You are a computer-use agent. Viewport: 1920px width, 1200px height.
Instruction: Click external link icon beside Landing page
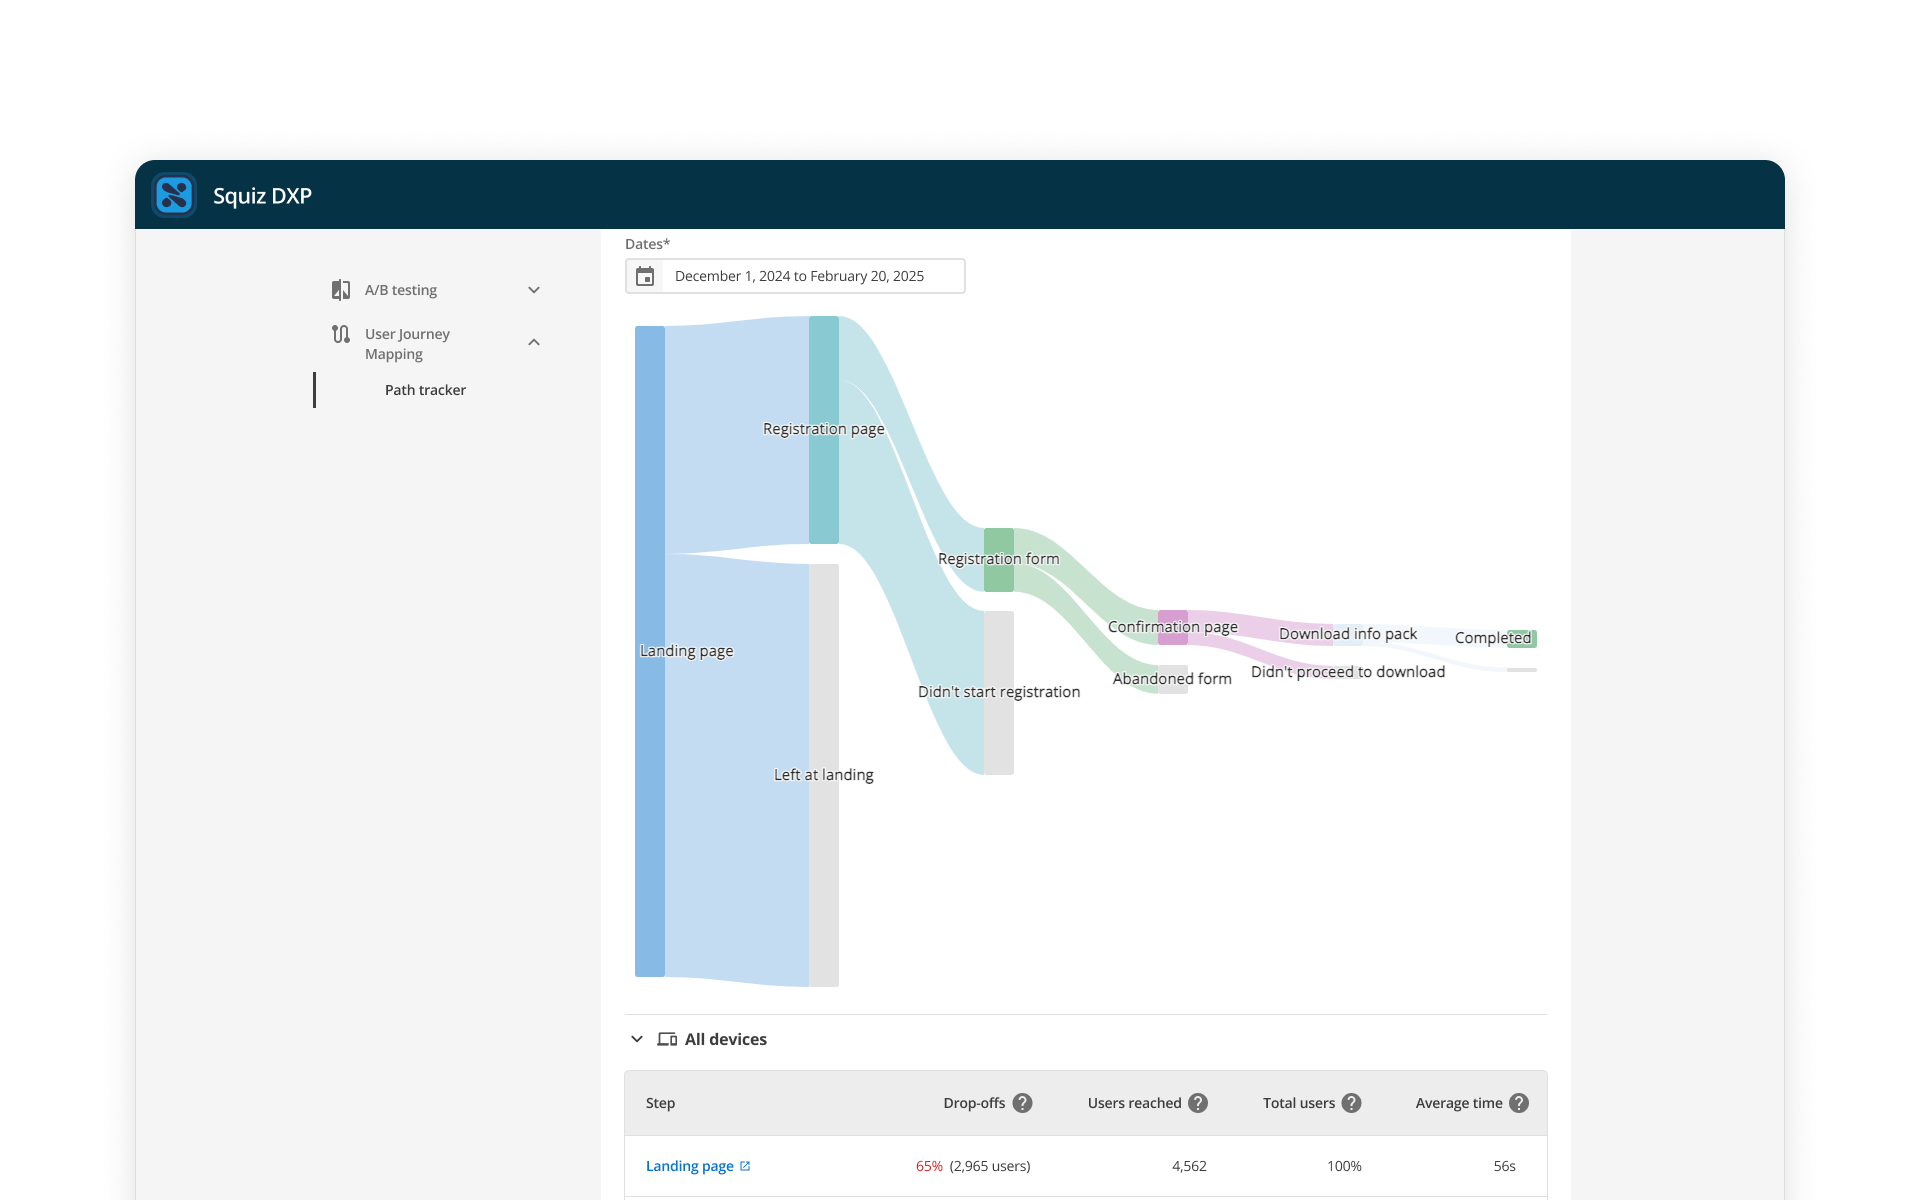745,1166
